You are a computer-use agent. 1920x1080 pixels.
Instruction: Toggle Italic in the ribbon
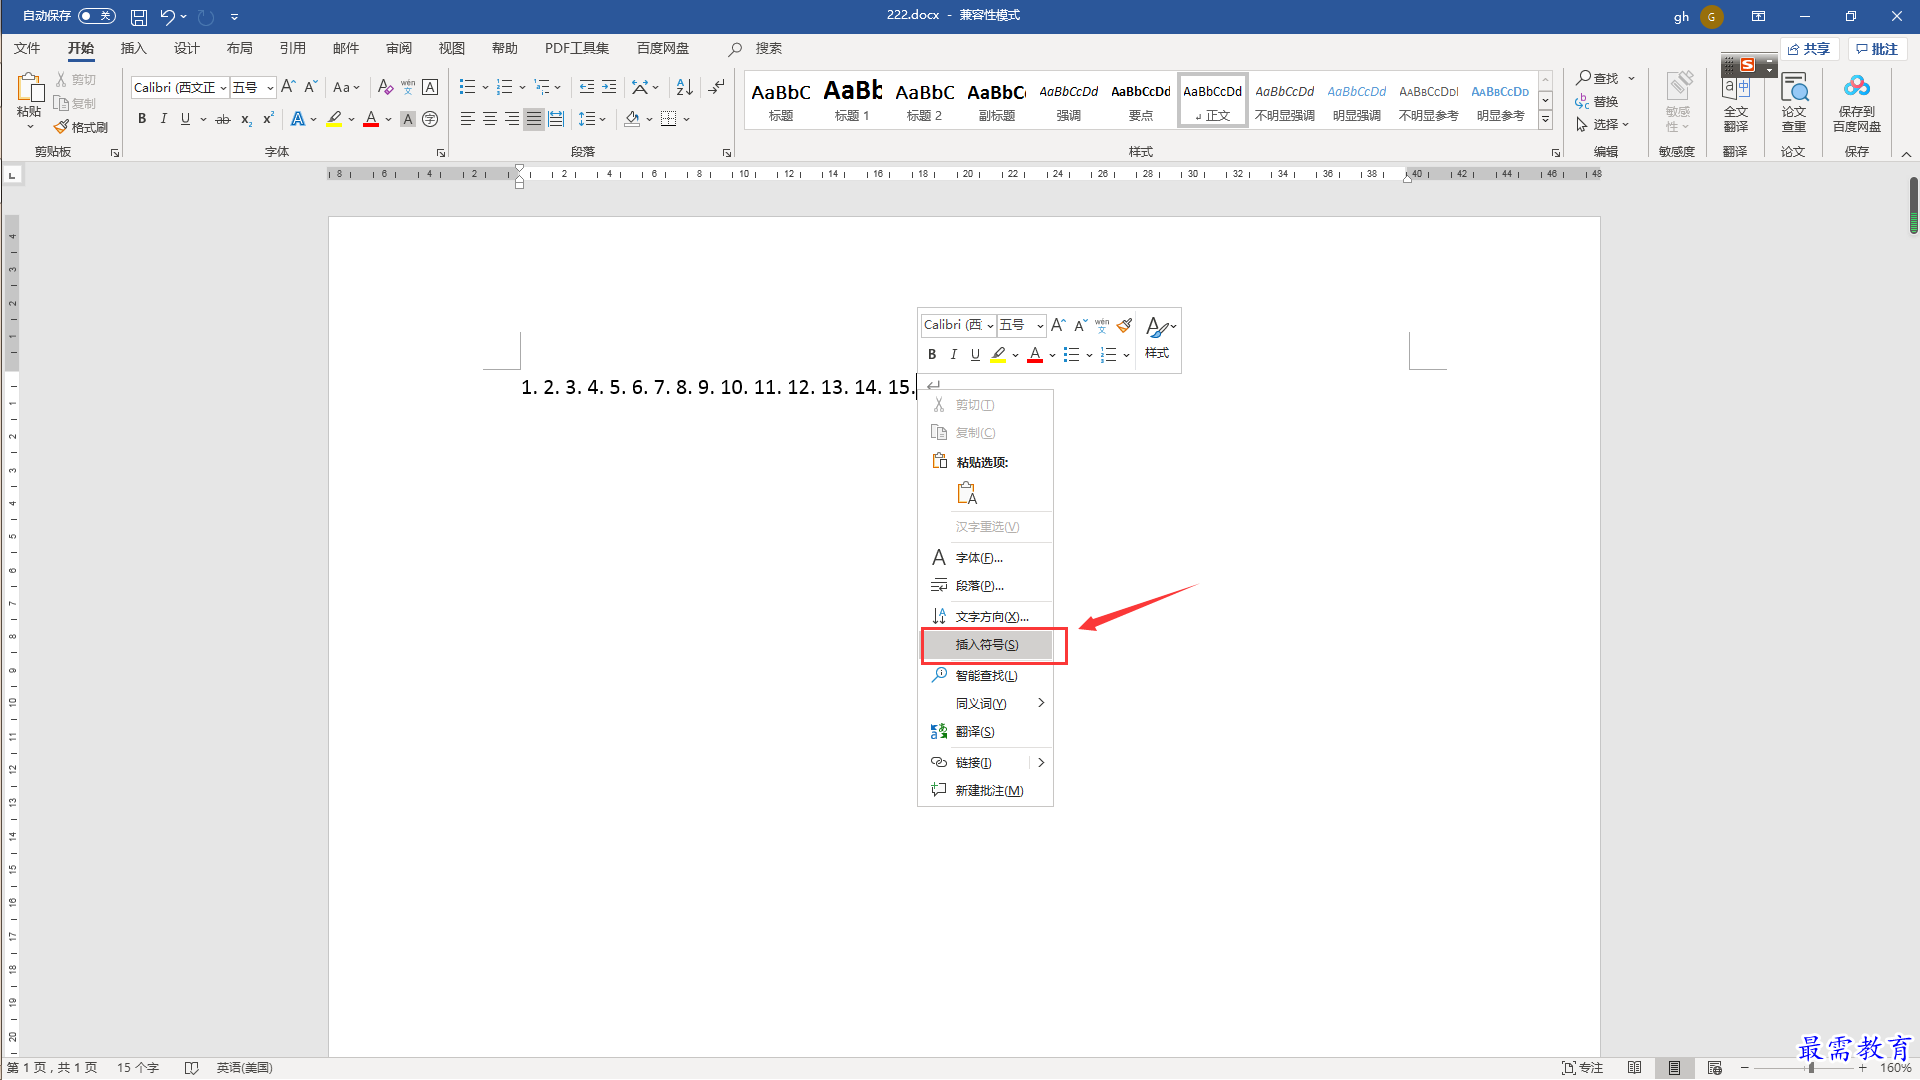coord(163,119)
